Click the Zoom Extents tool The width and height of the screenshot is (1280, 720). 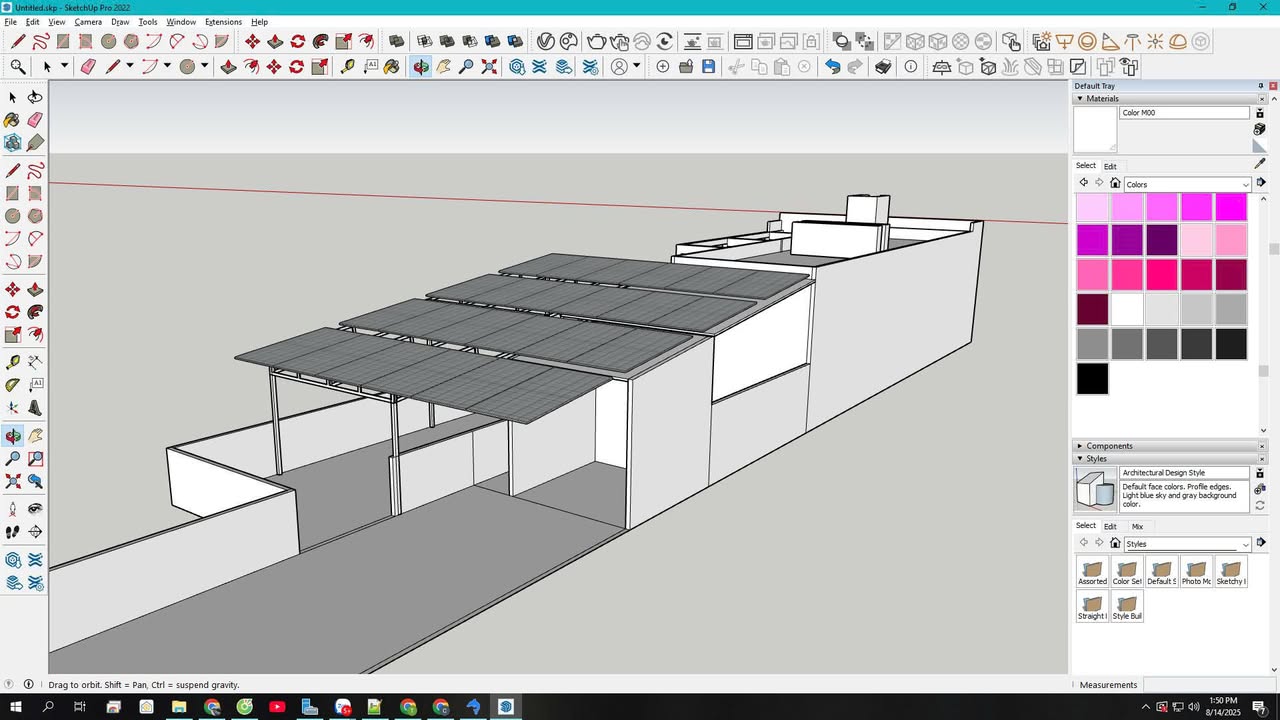pyautogui.click(x=12, y=481)
